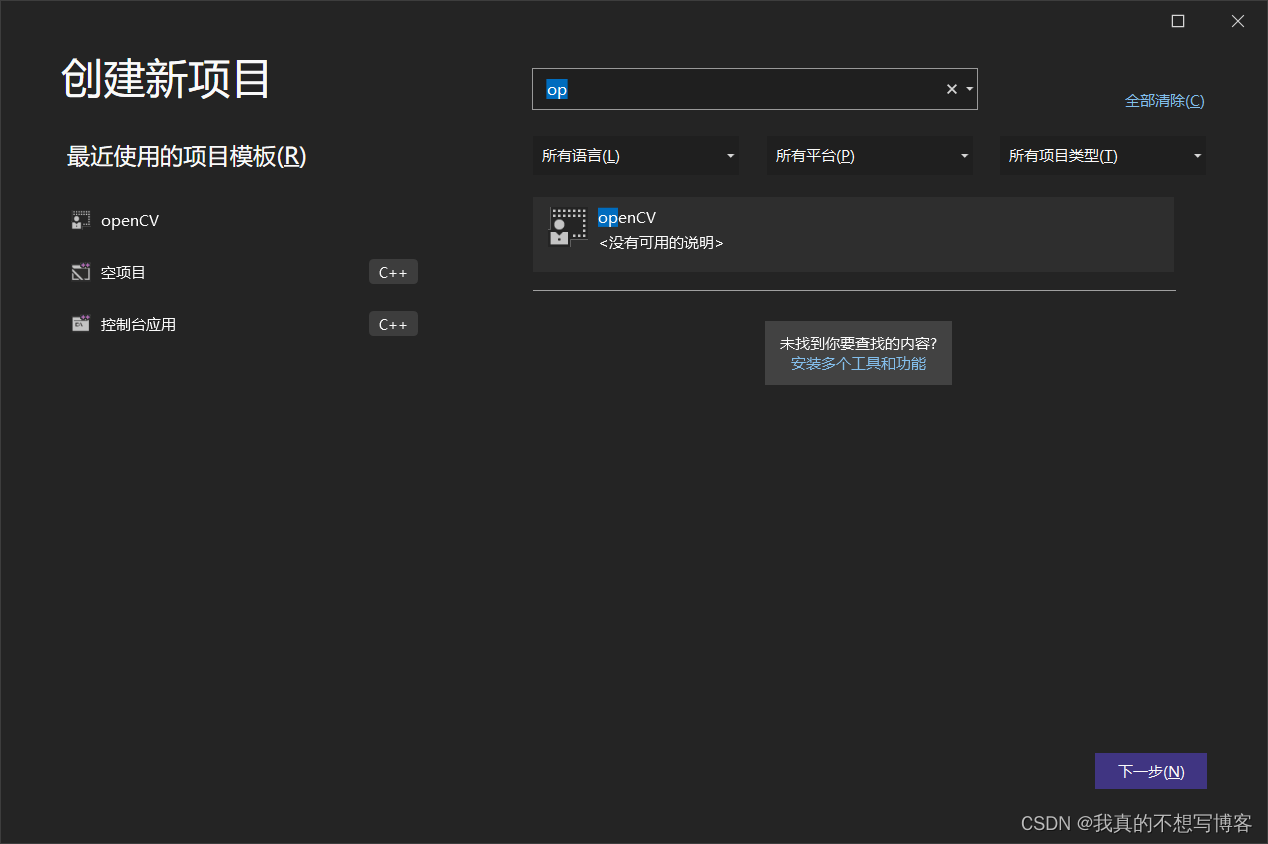The width and height of the screenshot is (1268, 844).
Task: Open 安装多个工具和功能 link
Action: coord(857,363)
